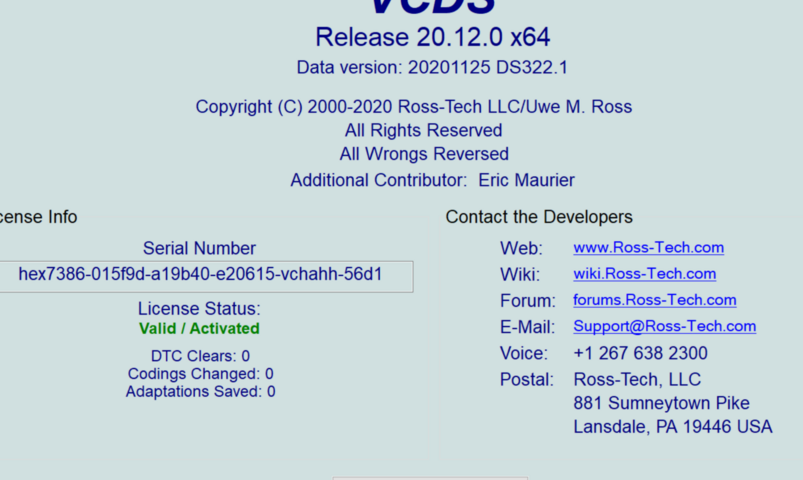Viewport: 803px width, 480px height.
Task: Open the wiki.Ross-Tech.com link
Action: 644,274
